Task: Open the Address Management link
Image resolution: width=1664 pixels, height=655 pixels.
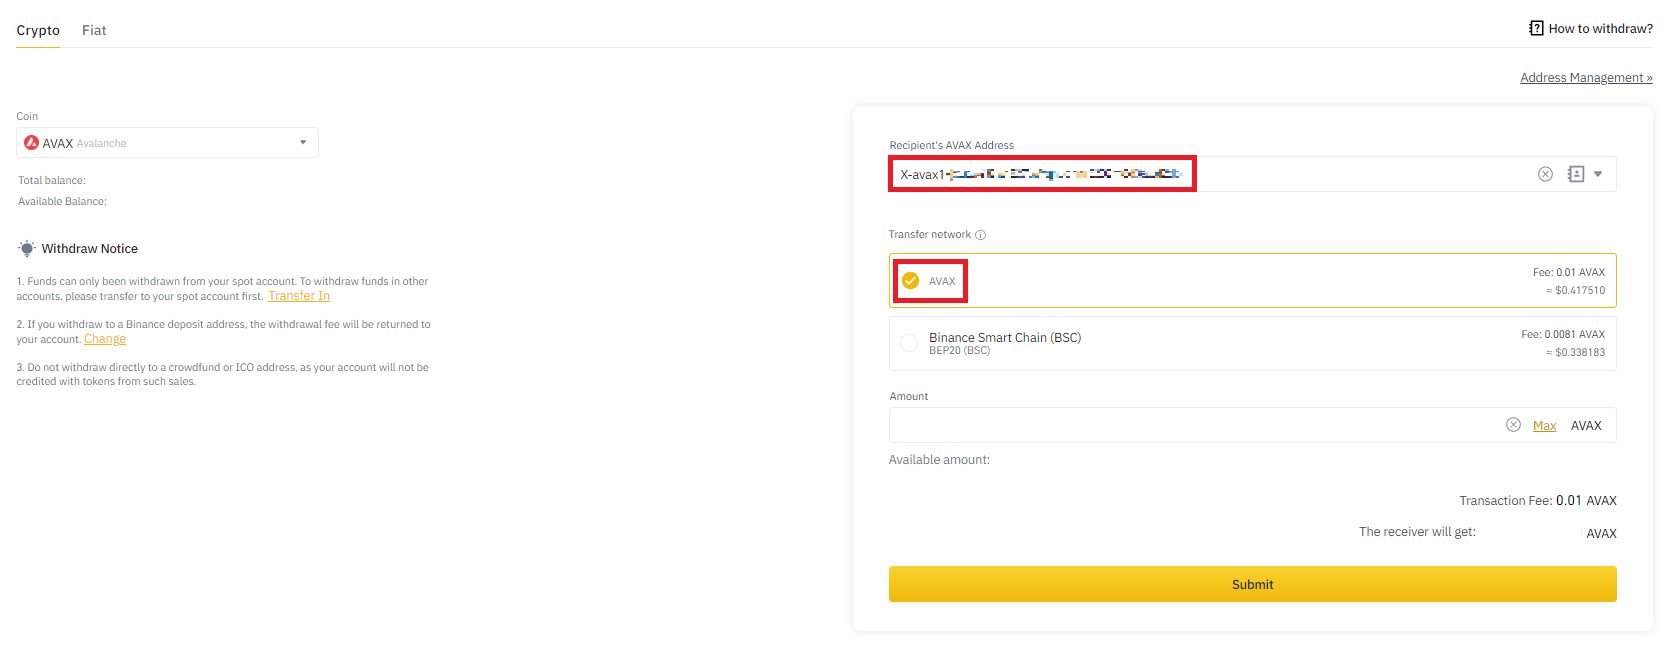Action: [x=1586, y=77]
